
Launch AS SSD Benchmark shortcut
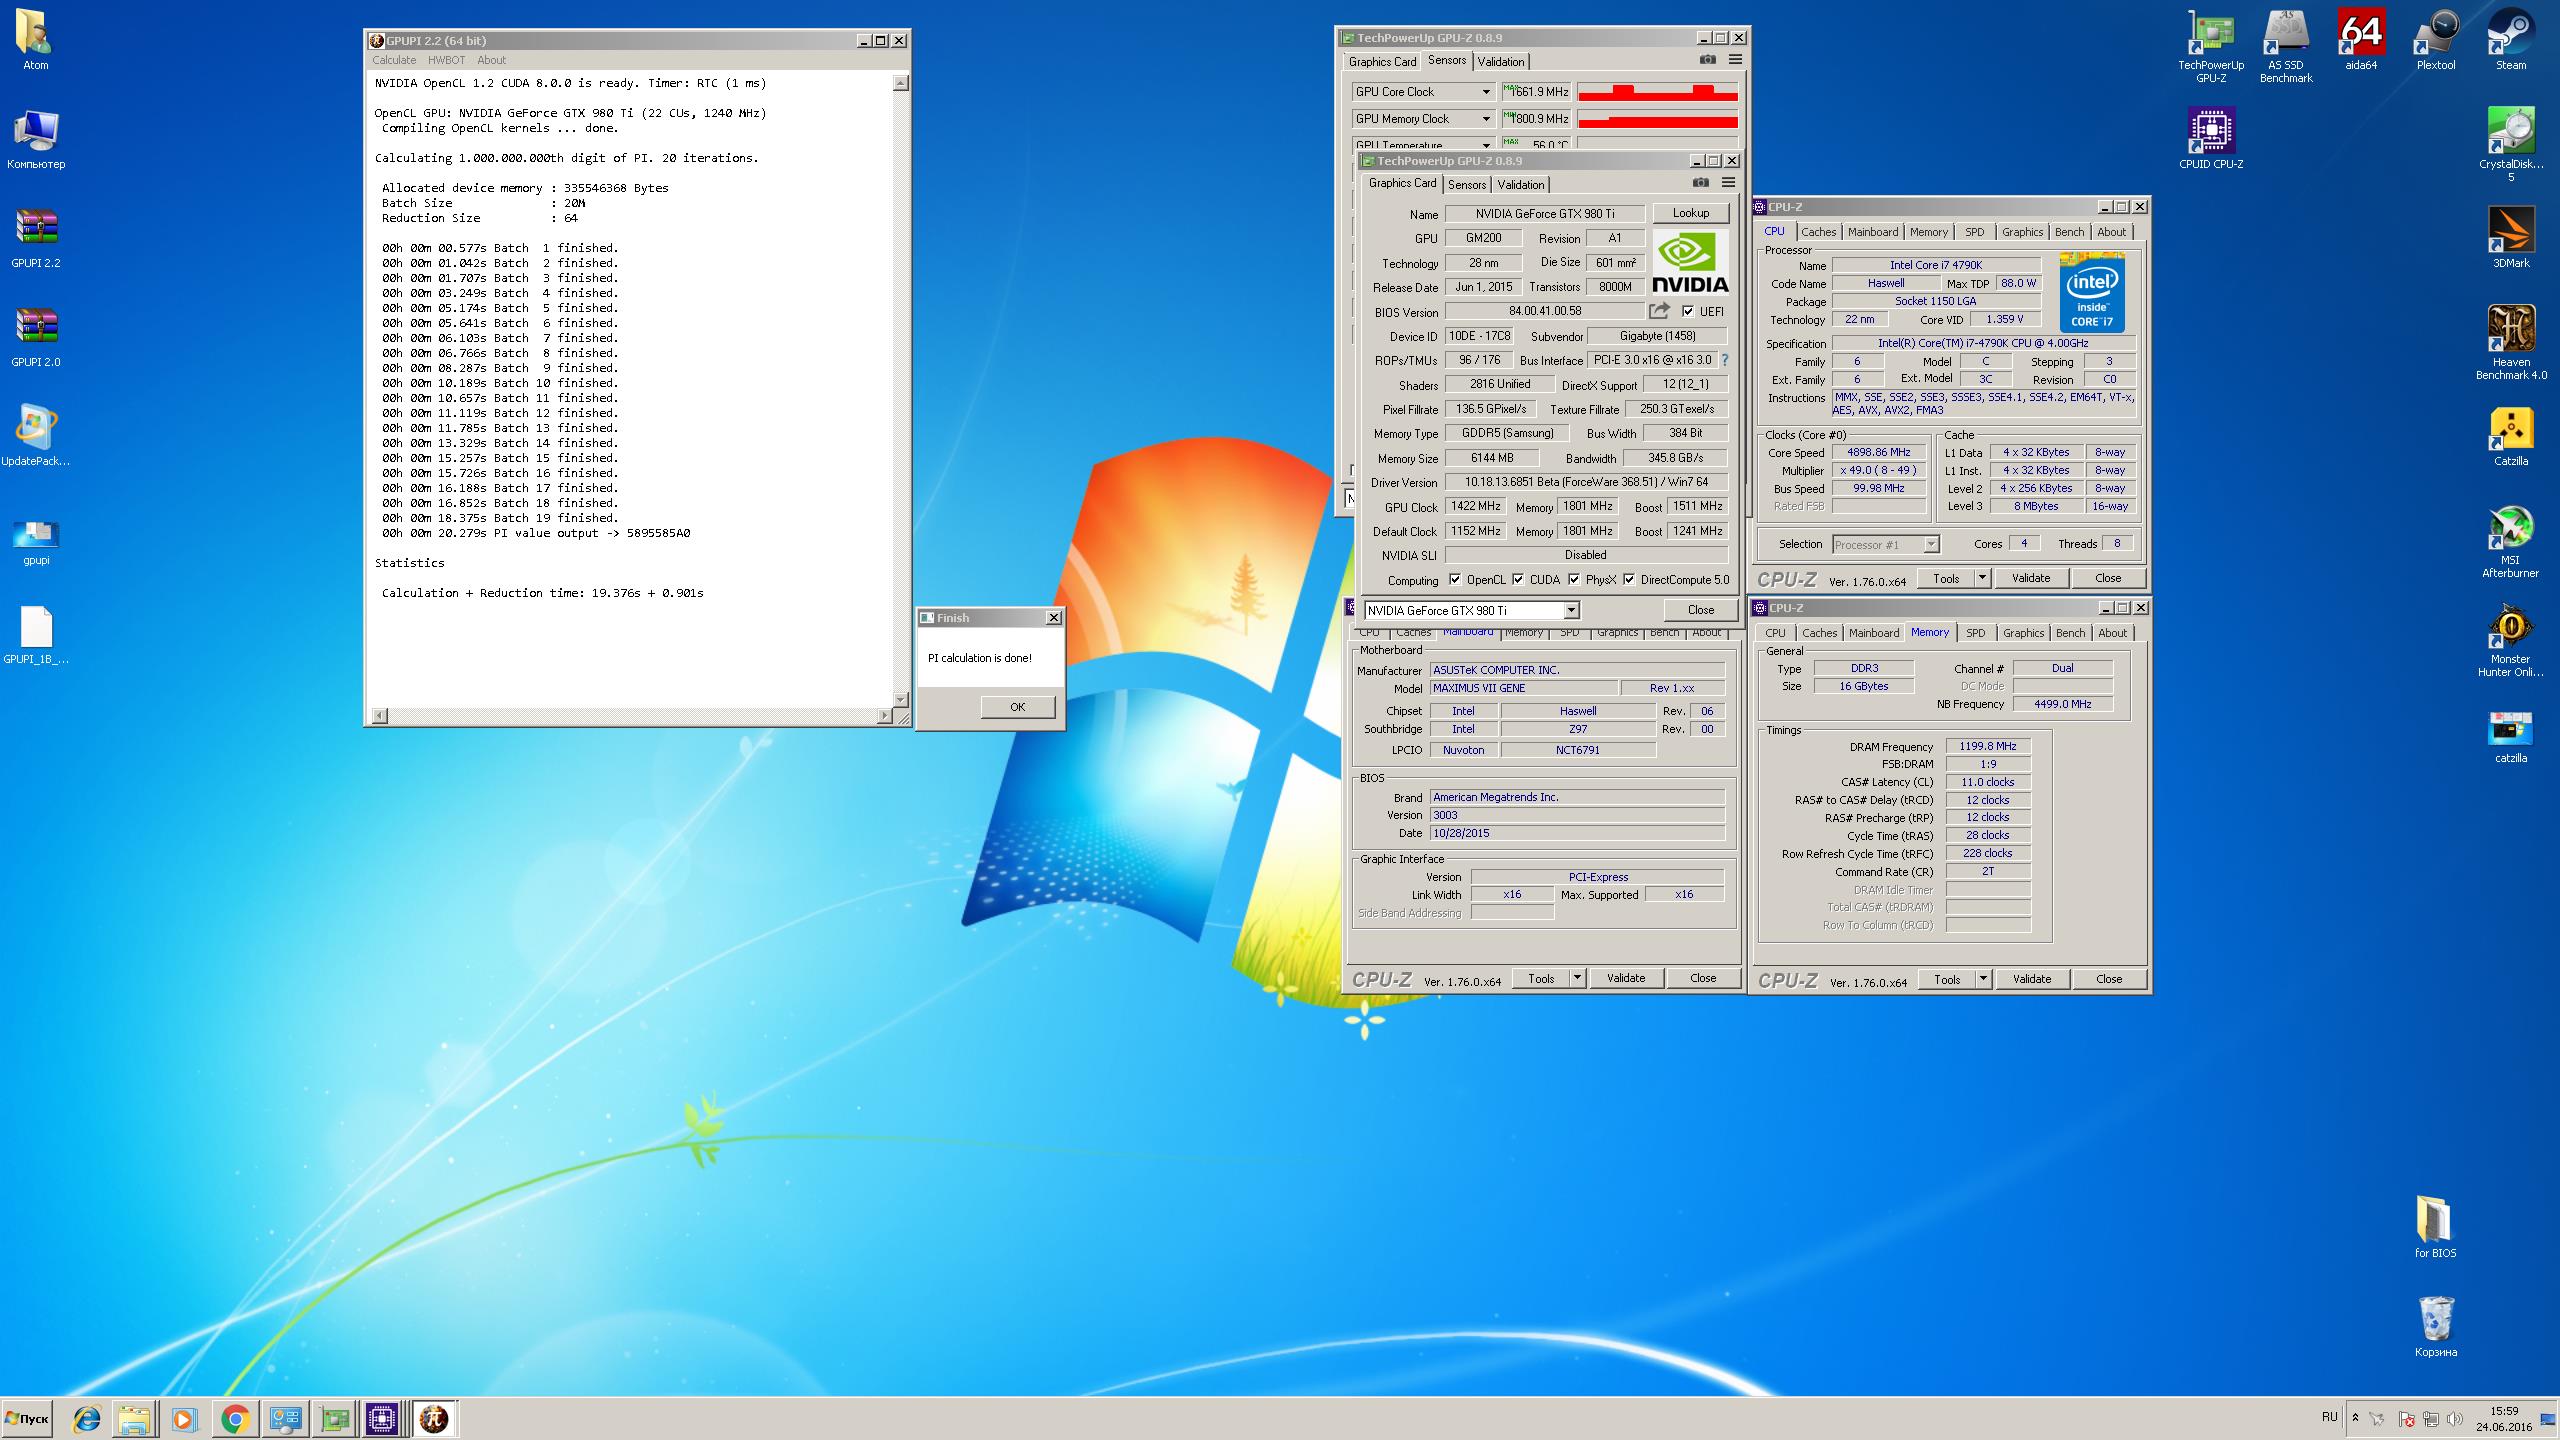pyautogui.click(x=2286, y=46)
